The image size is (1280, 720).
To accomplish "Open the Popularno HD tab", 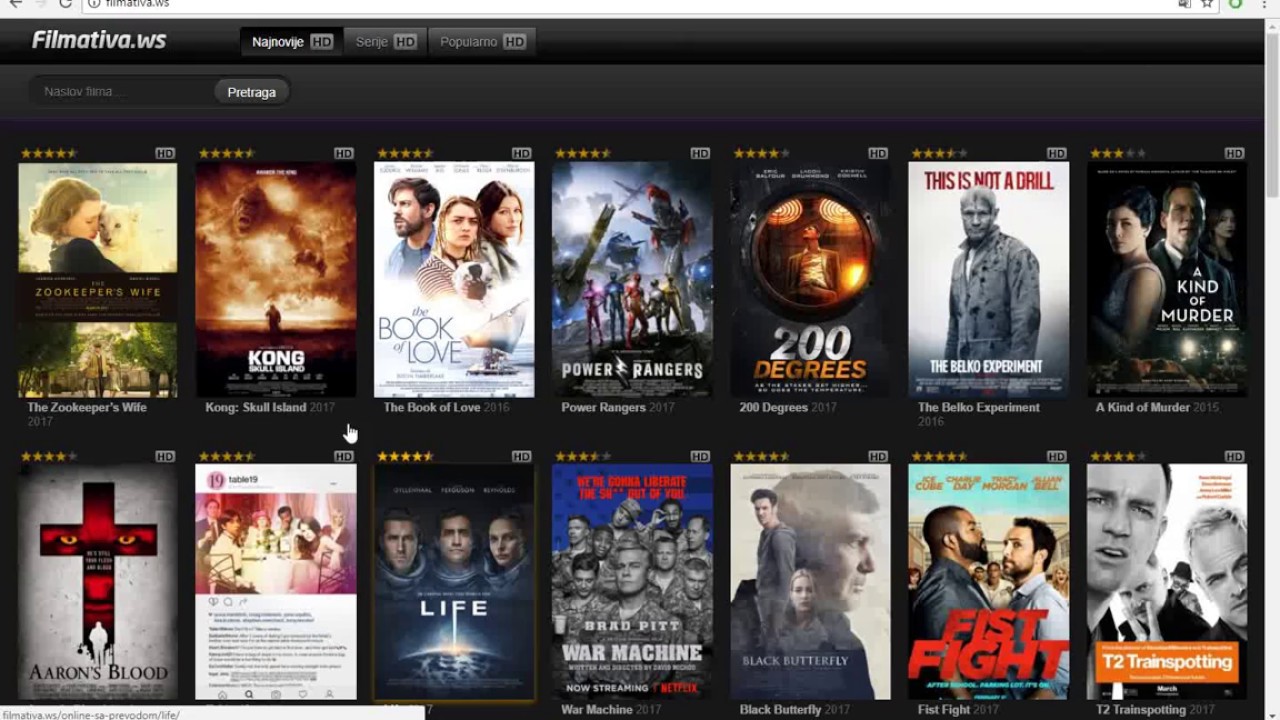I will tap(482, 42).
